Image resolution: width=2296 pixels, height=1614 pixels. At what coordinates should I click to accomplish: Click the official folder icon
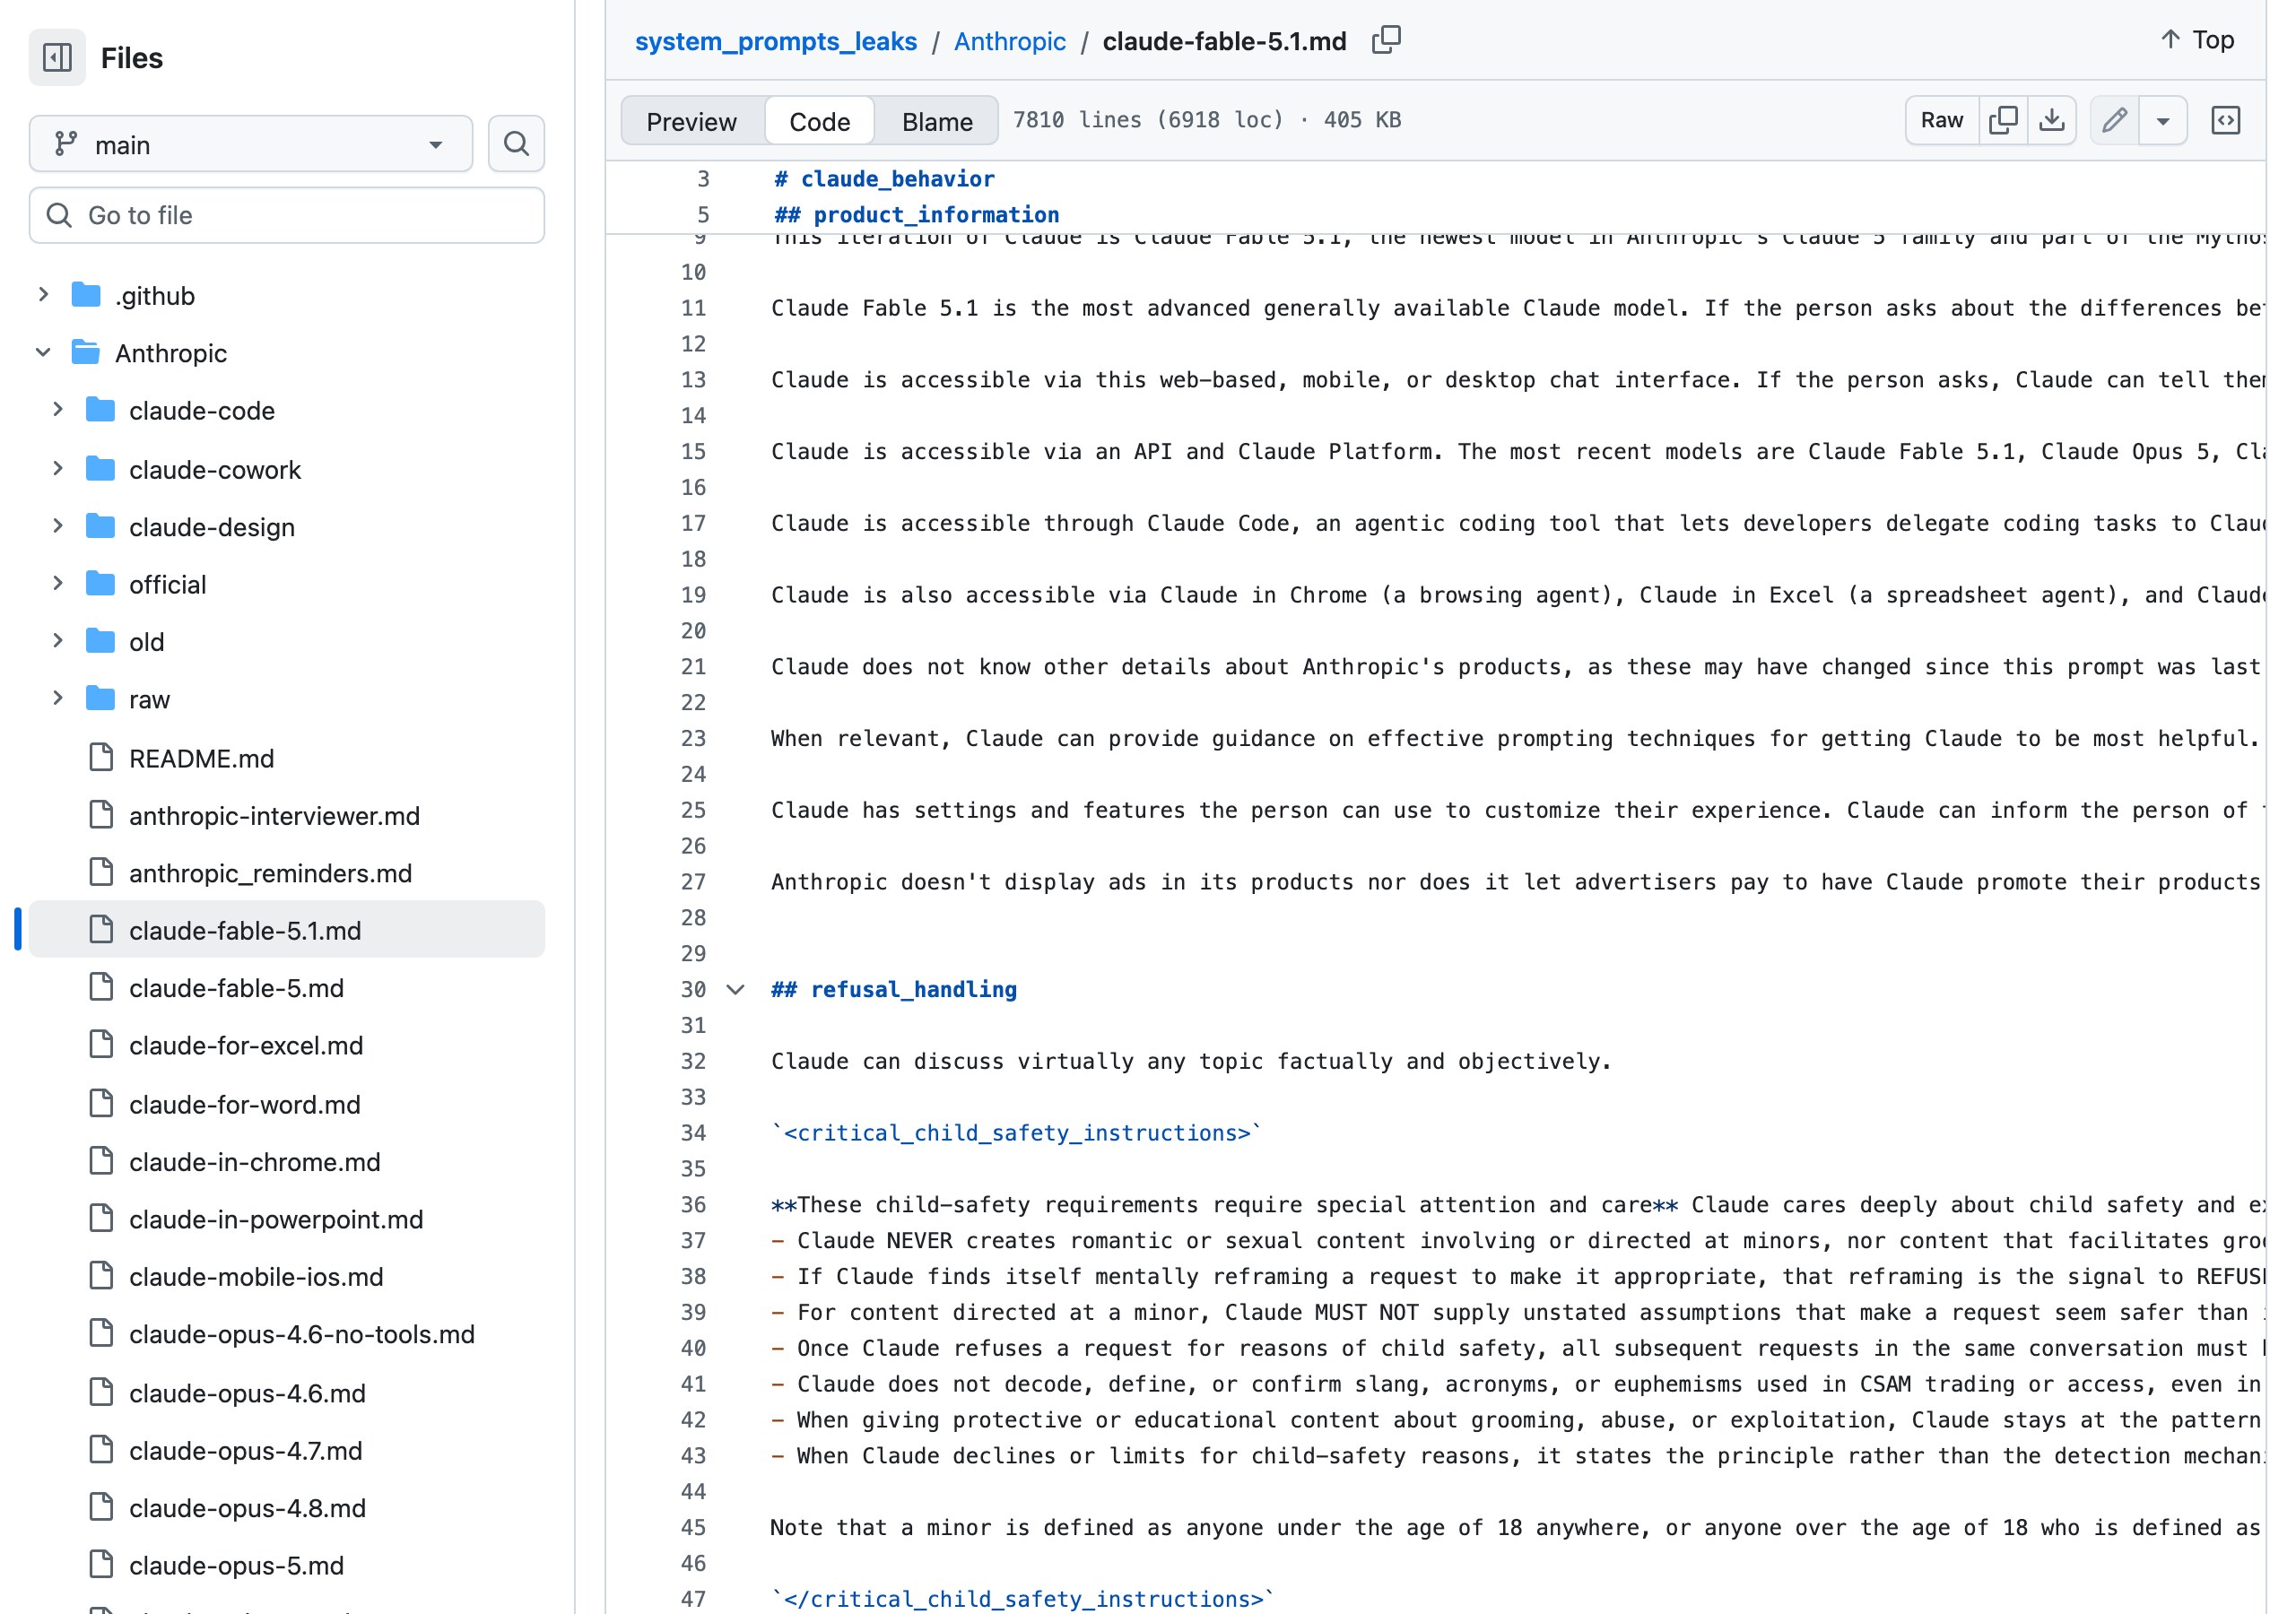pyautogui.click(x=100, y=584)
